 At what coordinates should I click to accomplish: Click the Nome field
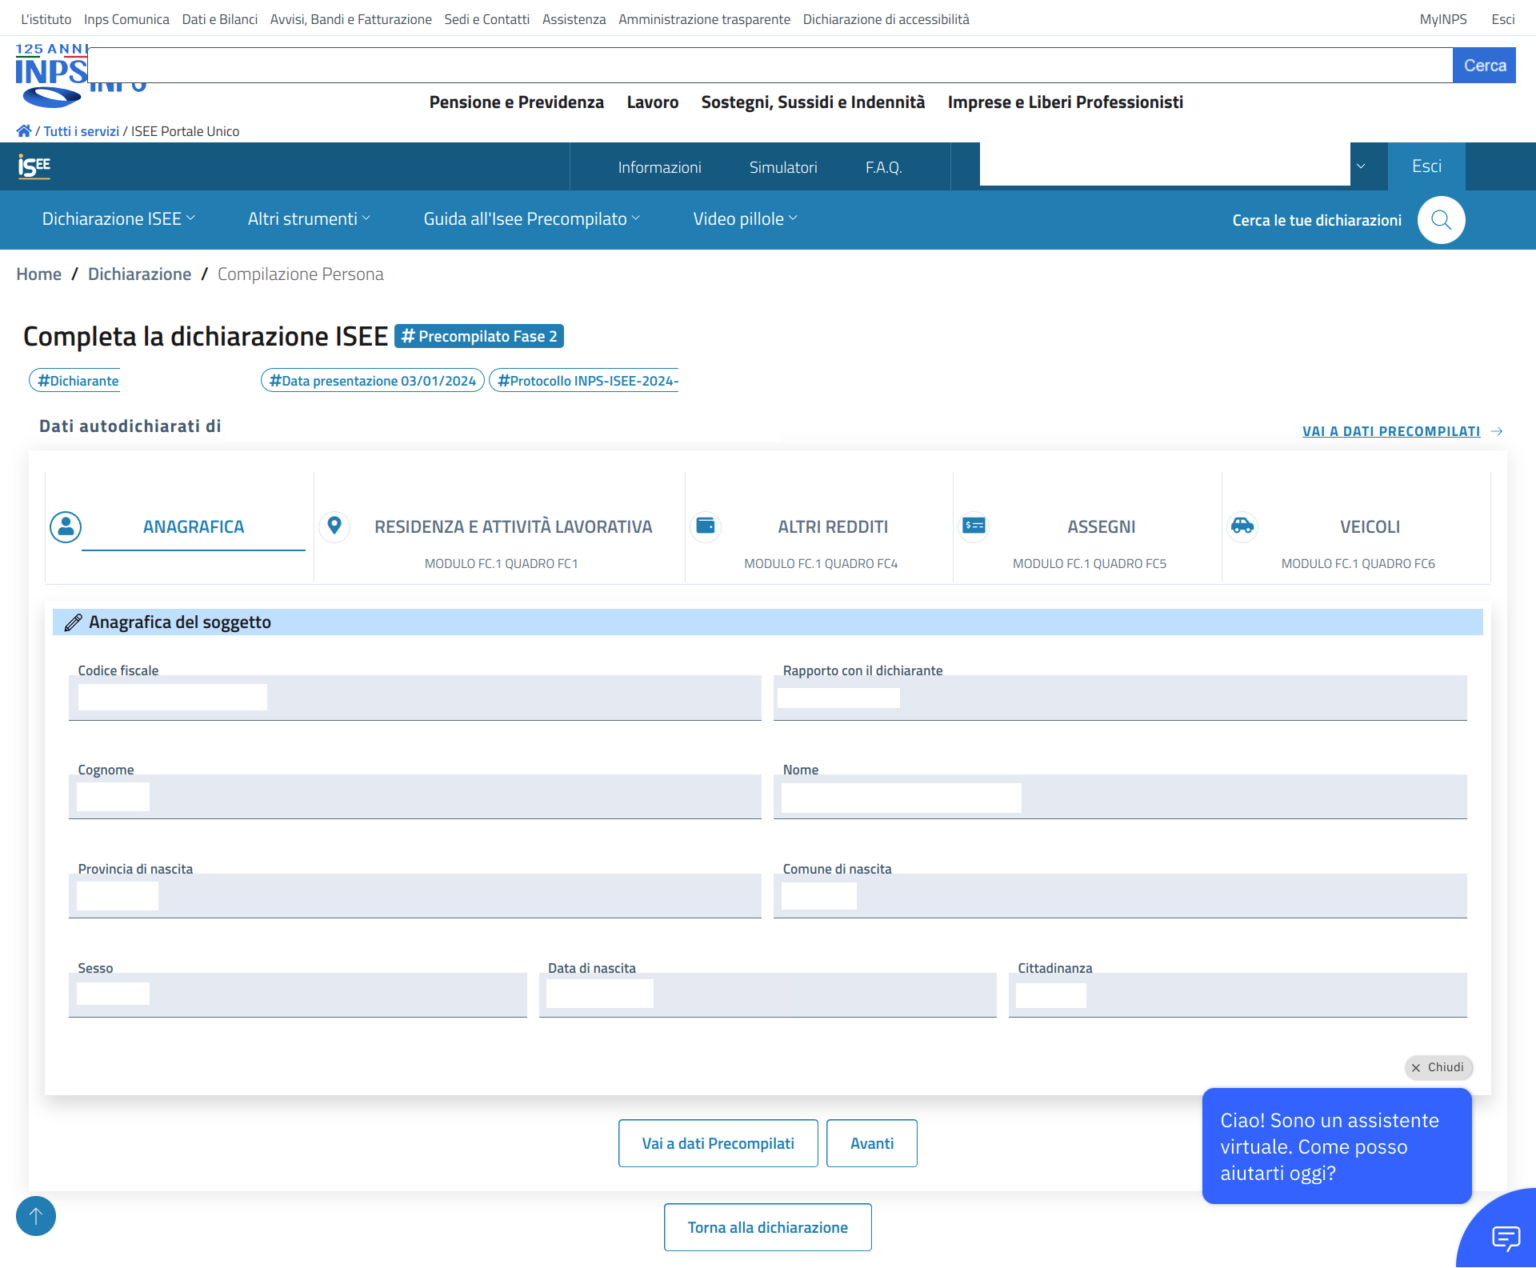coord(1120,797)
